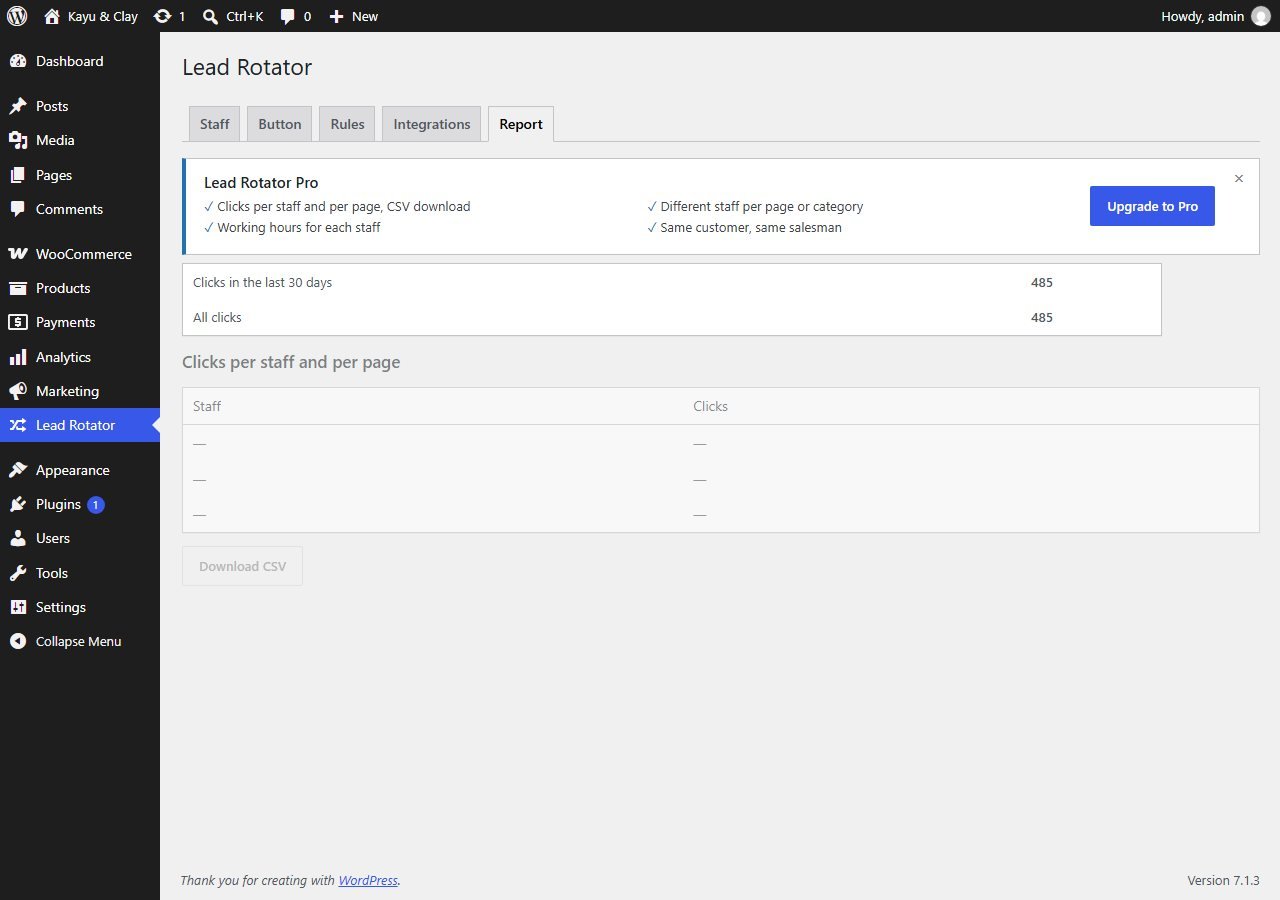This screenshot has height=900, width=1280.
Task: Click the Plugins plug icon
Action: pyautogui.click(x=18, y=504)
